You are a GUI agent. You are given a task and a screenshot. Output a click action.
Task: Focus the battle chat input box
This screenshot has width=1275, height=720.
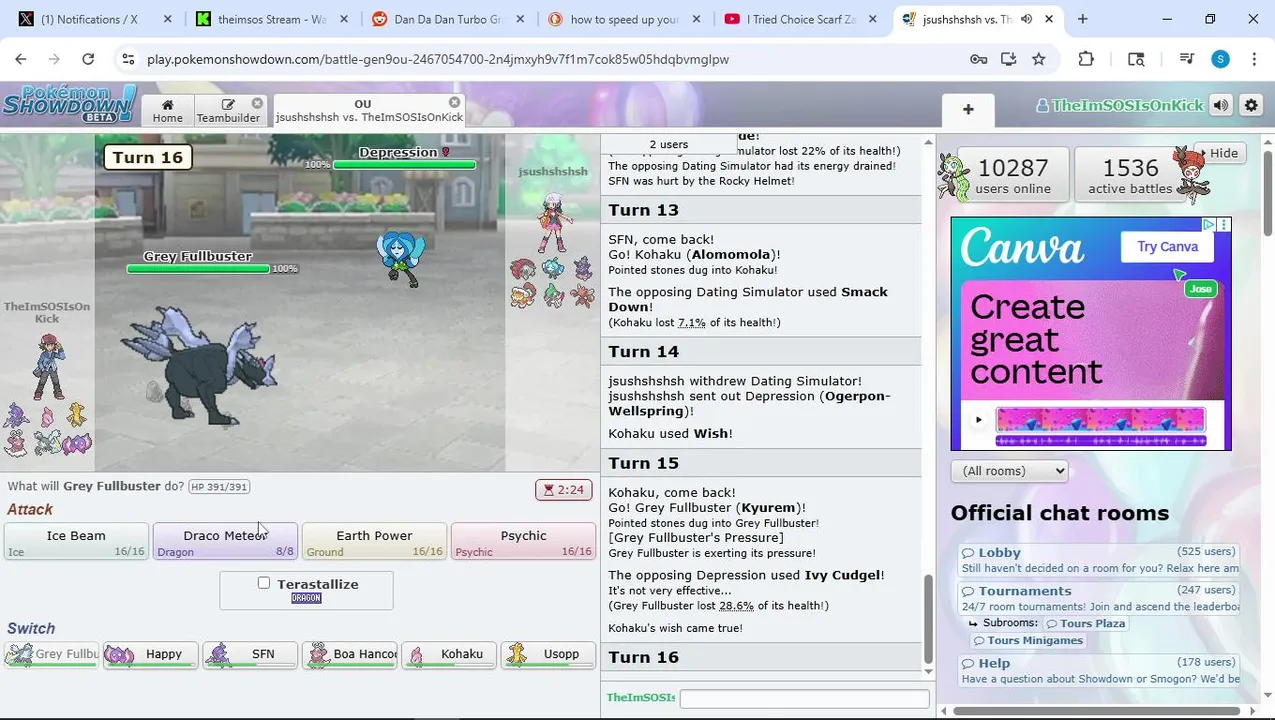click(x=804, y=698)
